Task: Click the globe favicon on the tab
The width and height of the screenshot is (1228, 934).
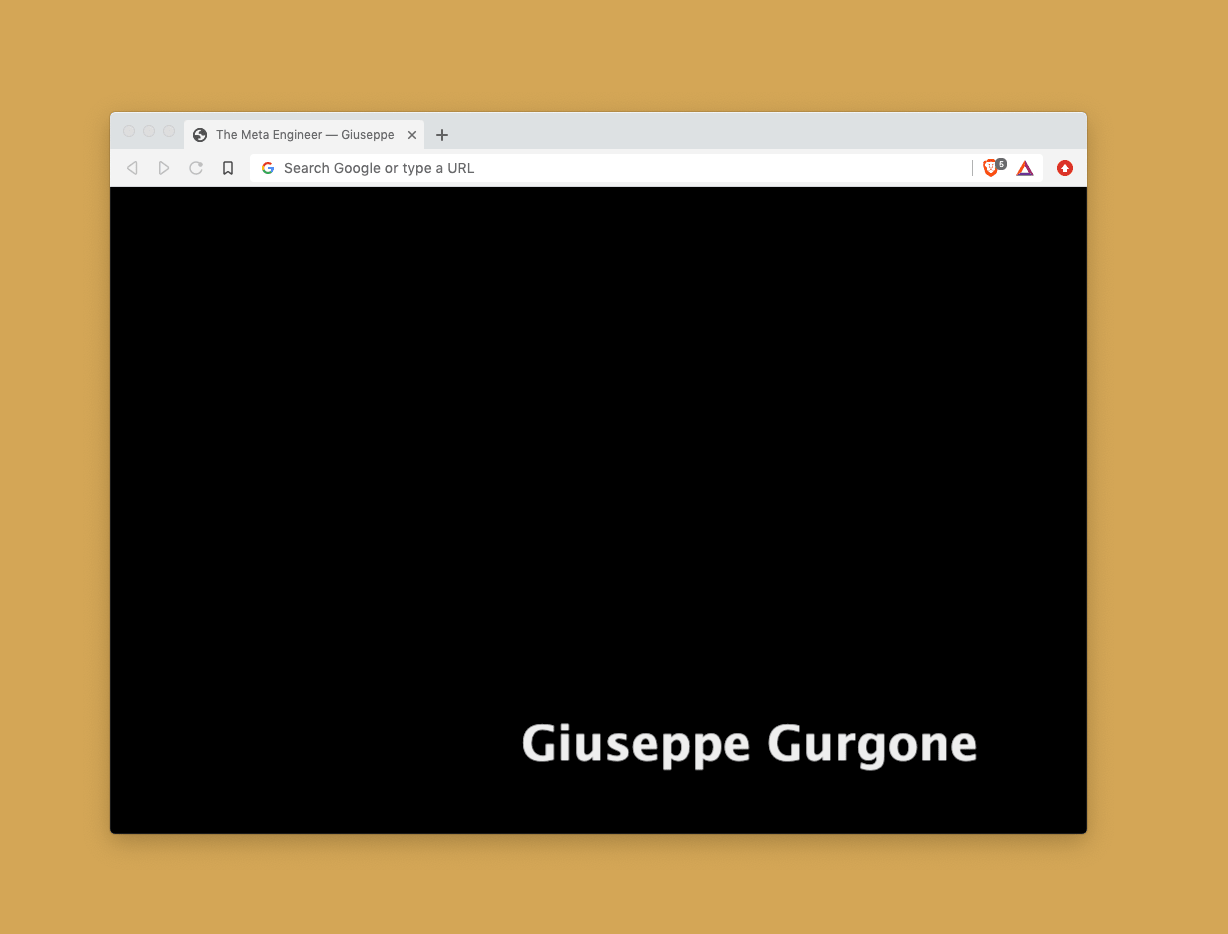Action: tap(198, 134)
